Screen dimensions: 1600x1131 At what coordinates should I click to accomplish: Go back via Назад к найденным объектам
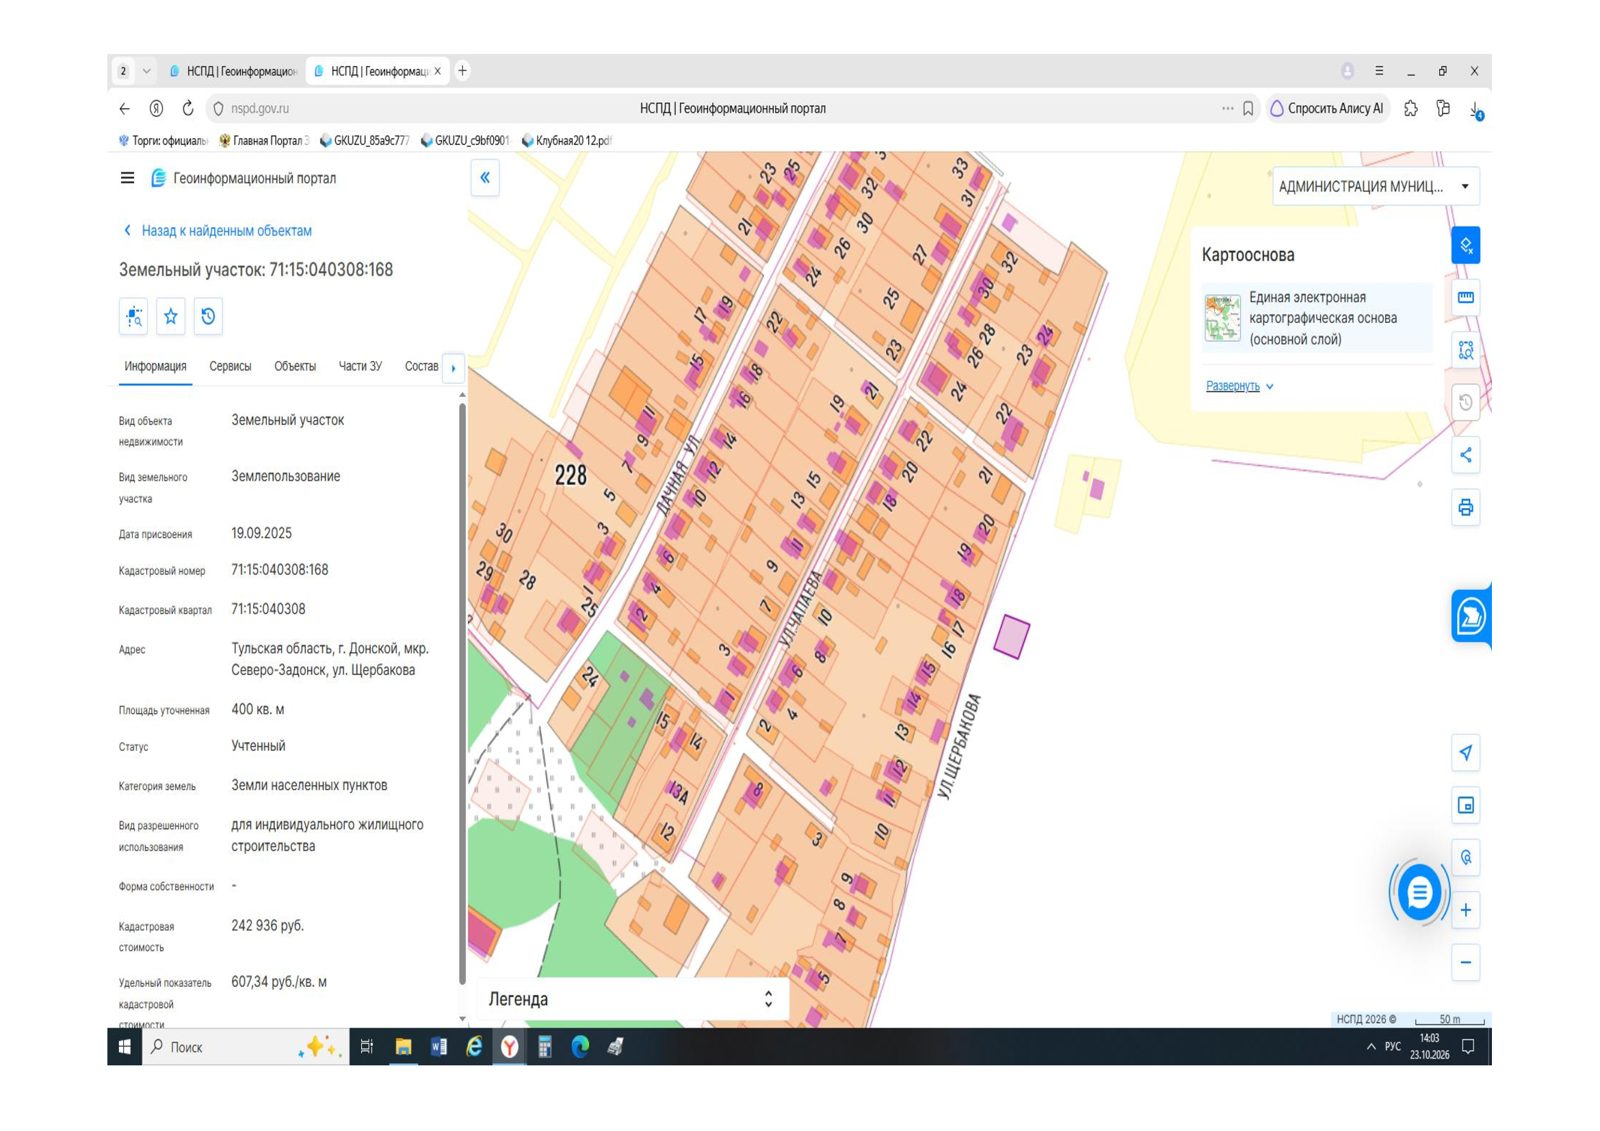tap(218, 231)
